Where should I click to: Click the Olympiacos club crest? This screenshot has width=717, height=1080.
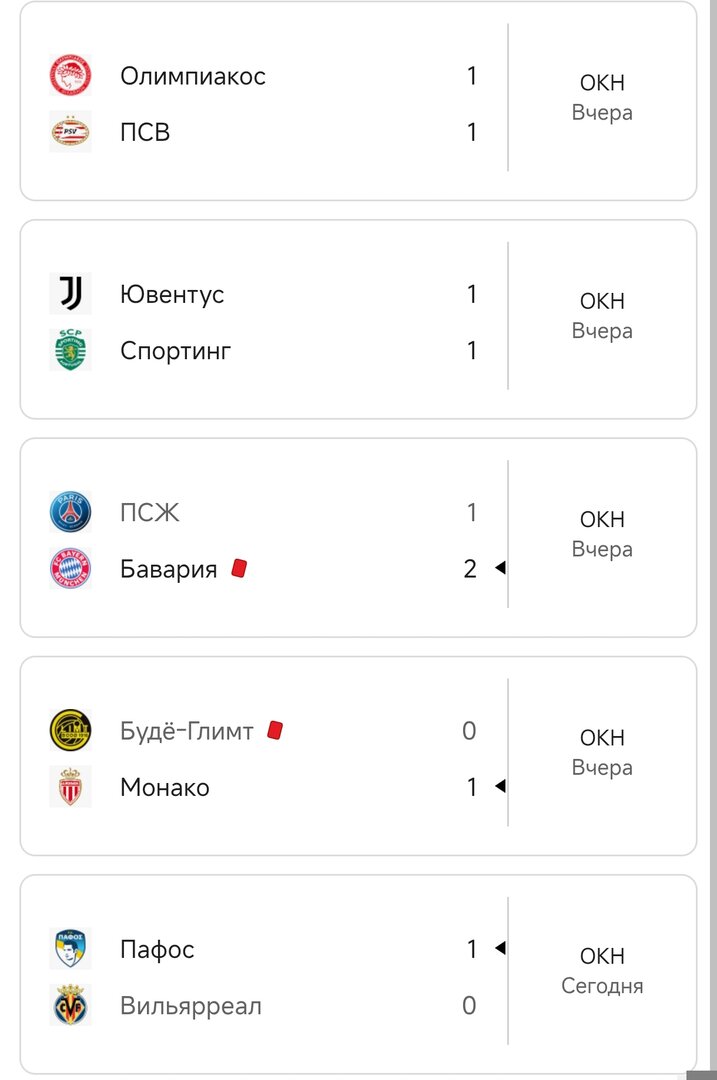70,76
